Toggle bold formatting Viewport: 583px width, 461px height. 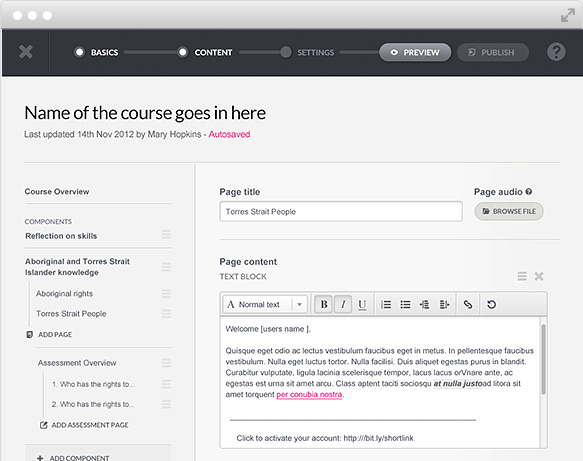pyautogui.click(x=324, y=304)
